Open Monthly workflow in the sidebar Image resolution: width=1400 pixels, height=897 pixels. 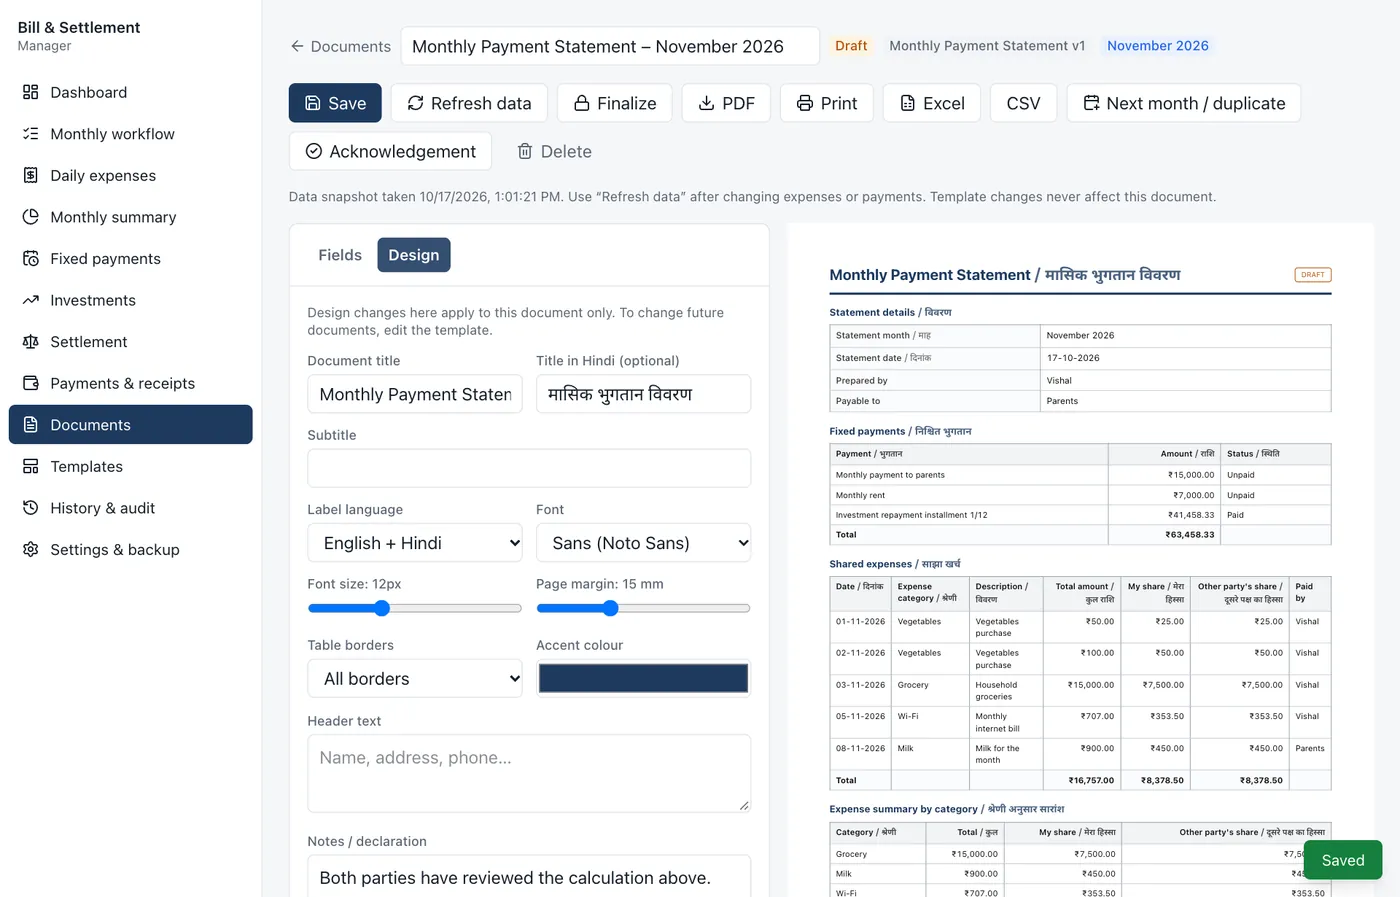click(x=130, y=134)
